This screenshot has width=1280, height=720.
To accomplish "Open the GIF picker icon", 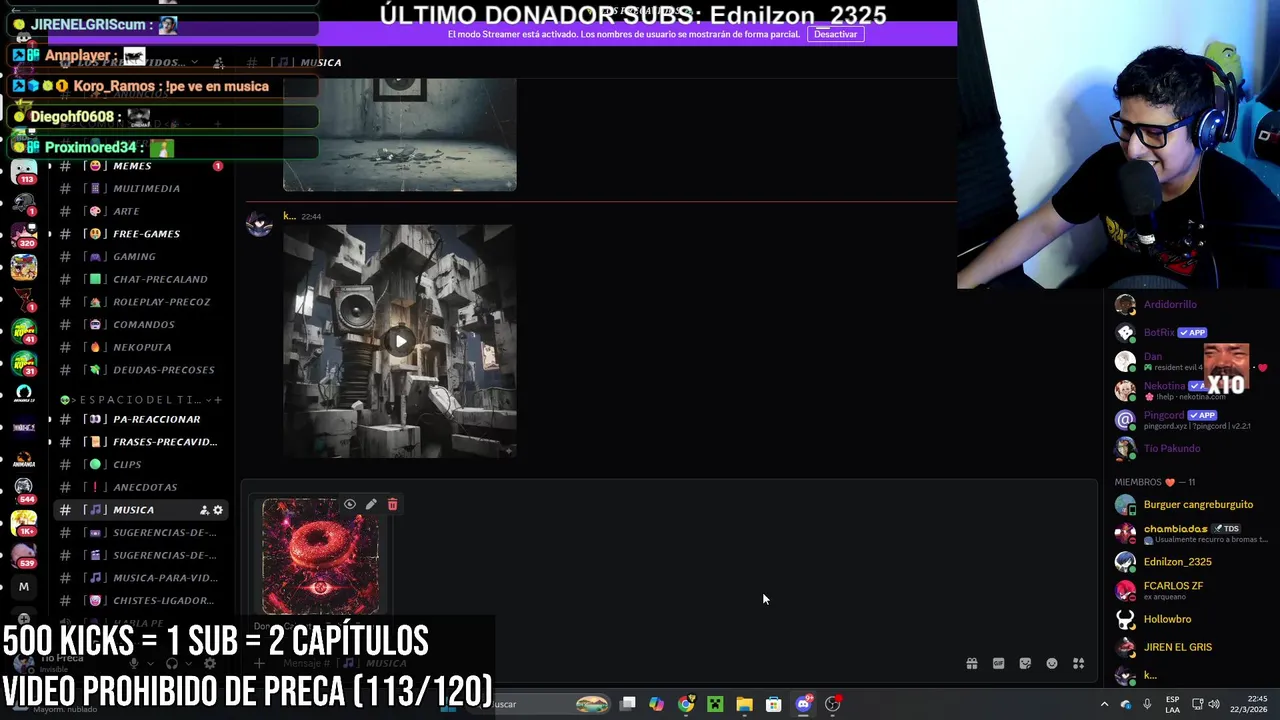I will click(x=998, y=663).
